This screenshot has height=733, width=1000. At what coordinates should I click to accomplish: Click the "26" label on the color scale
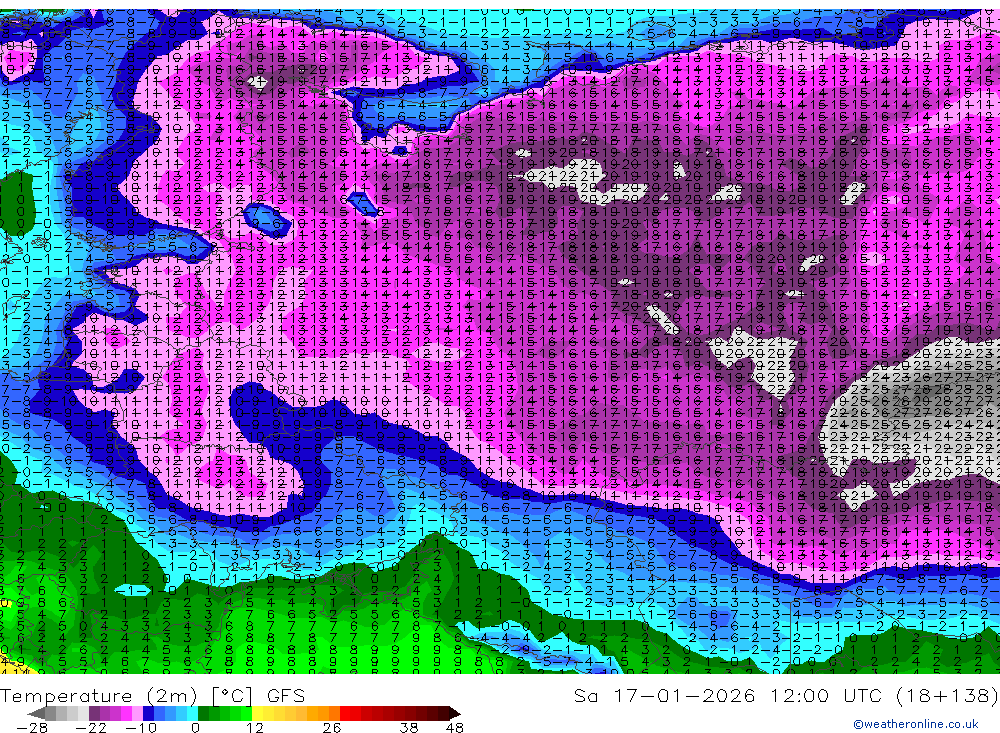click(x=331, y=728)
